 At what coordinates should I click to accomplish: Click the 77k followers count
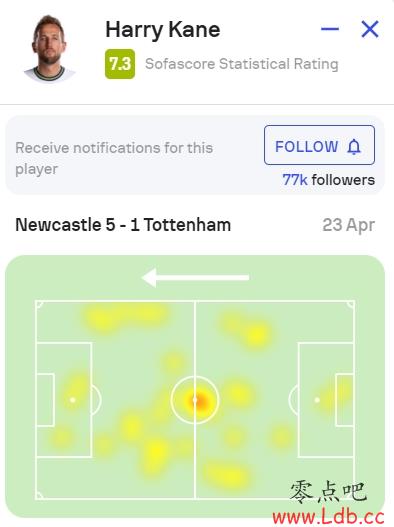pos(328,180)
